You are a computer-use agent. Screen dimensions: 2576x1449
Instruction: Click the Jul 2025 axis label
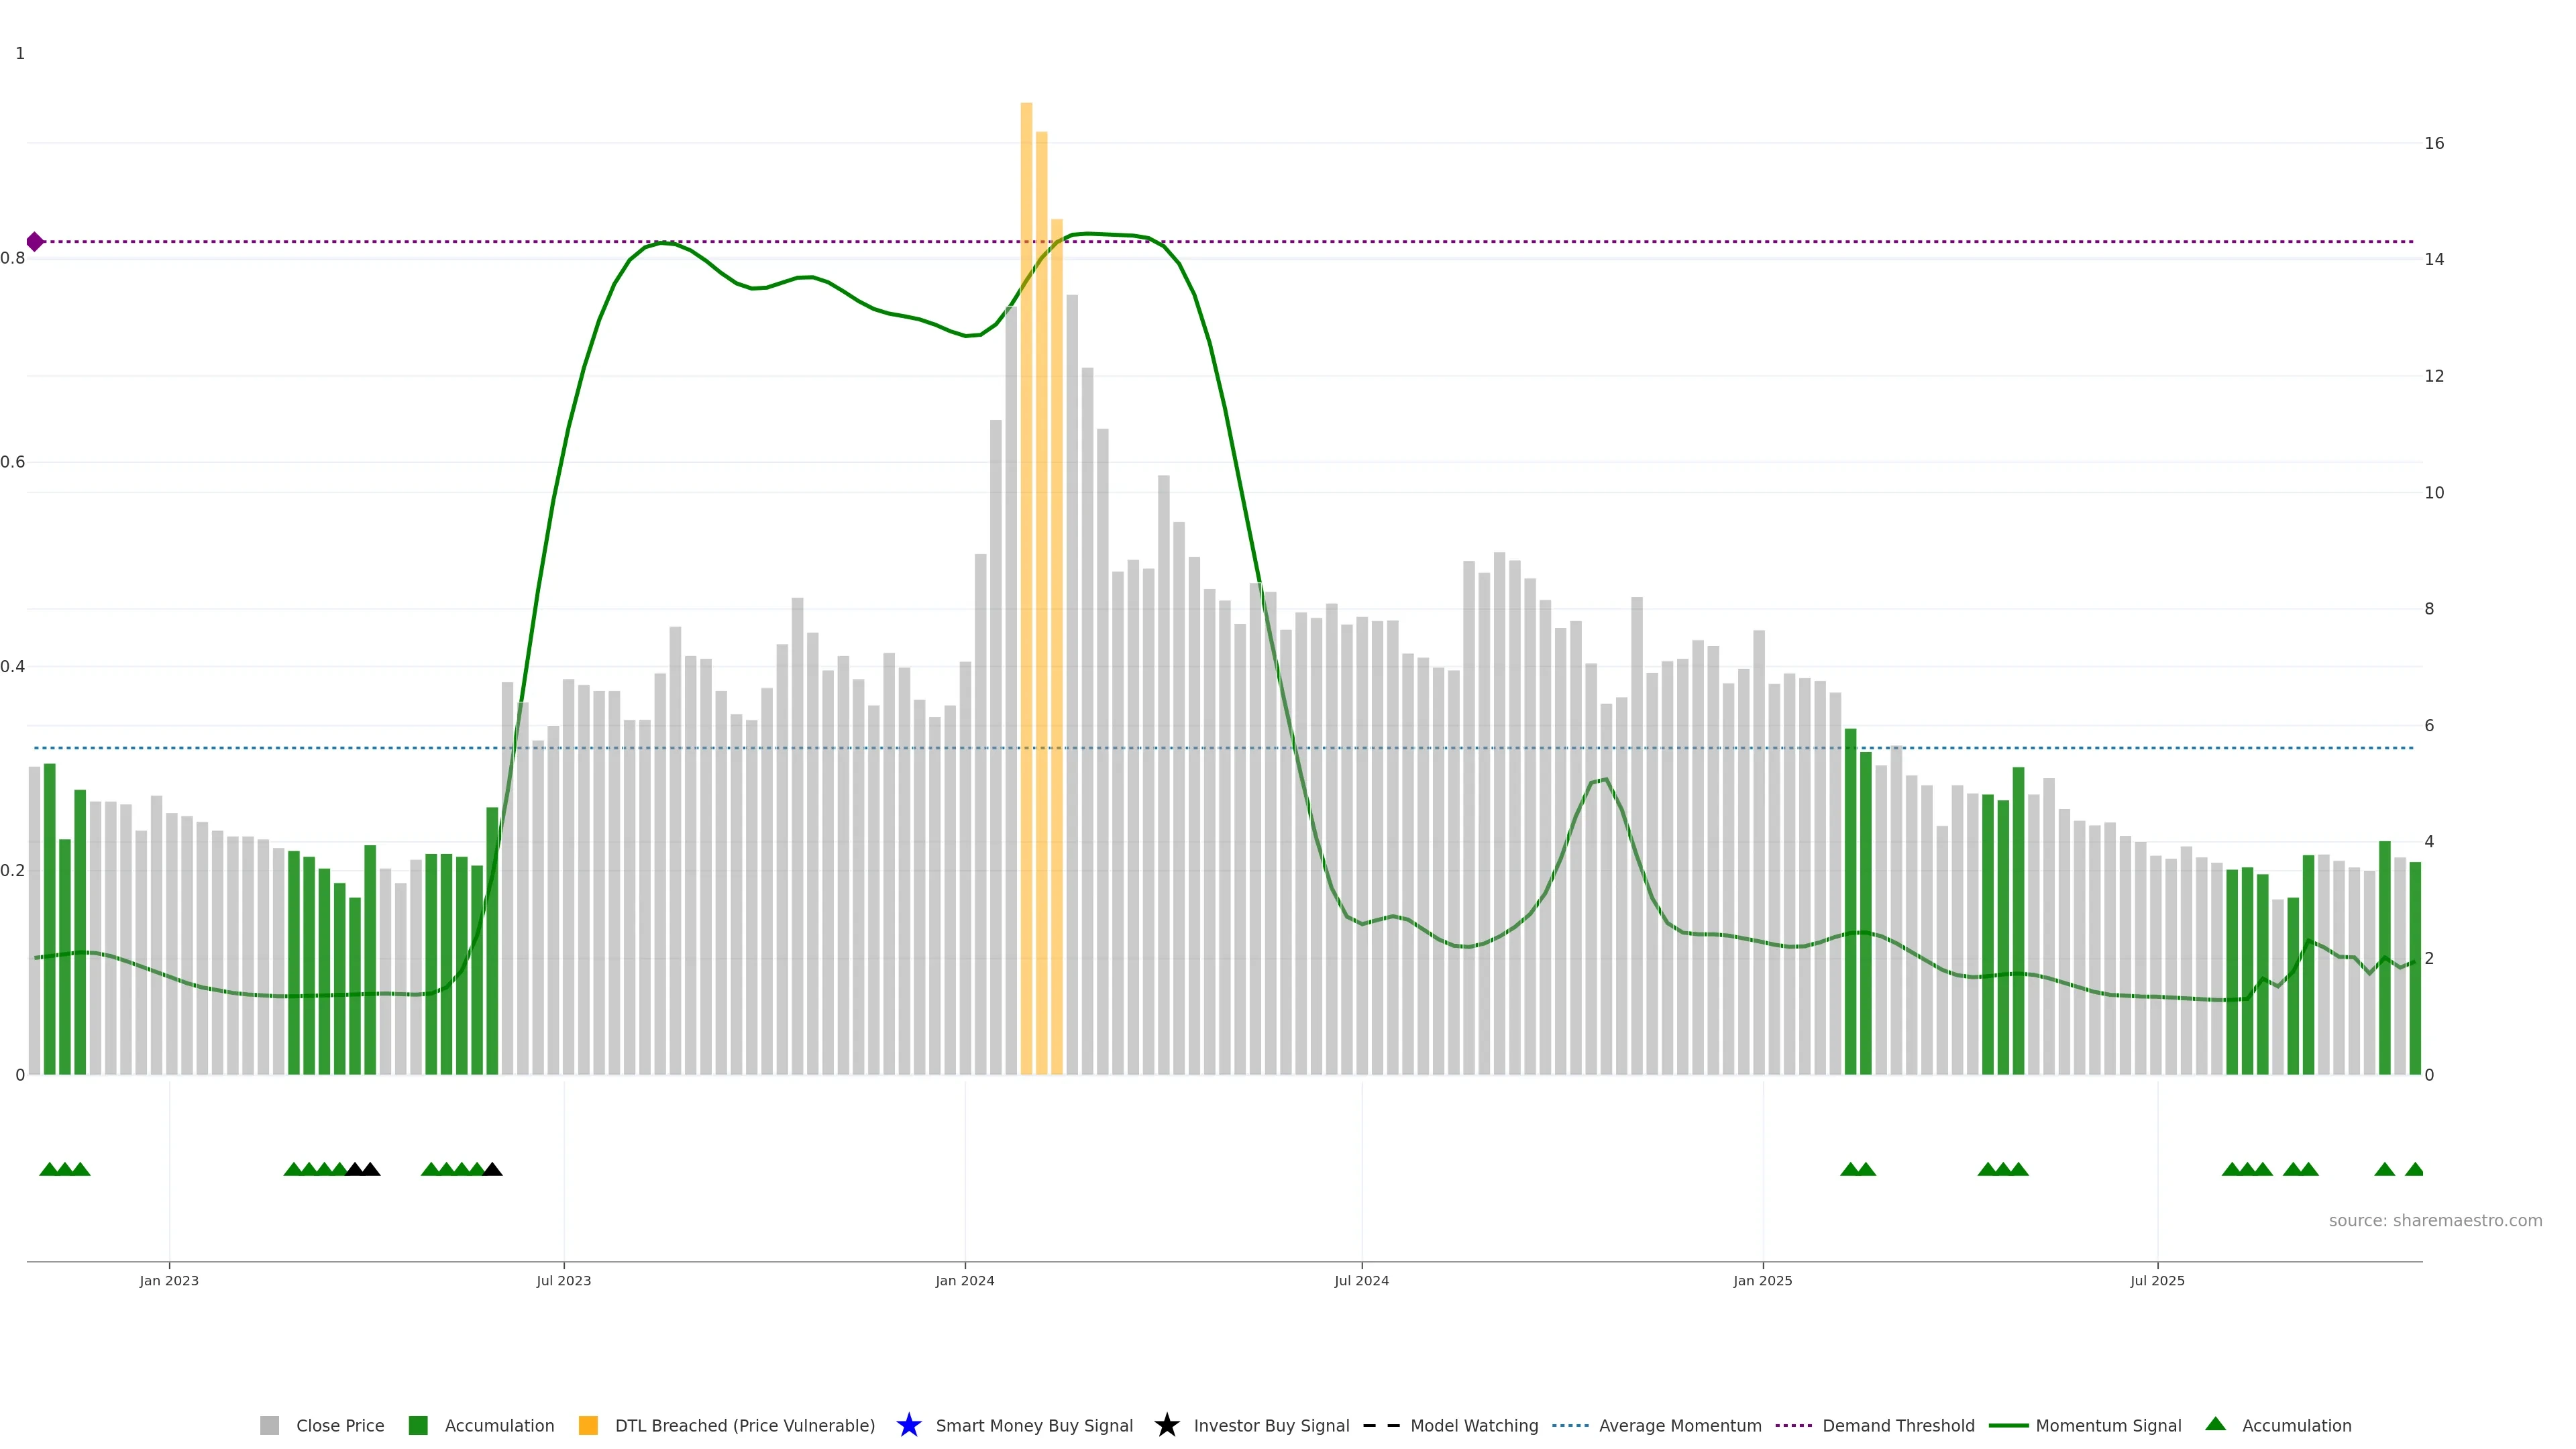(x=2157, y=1280)
